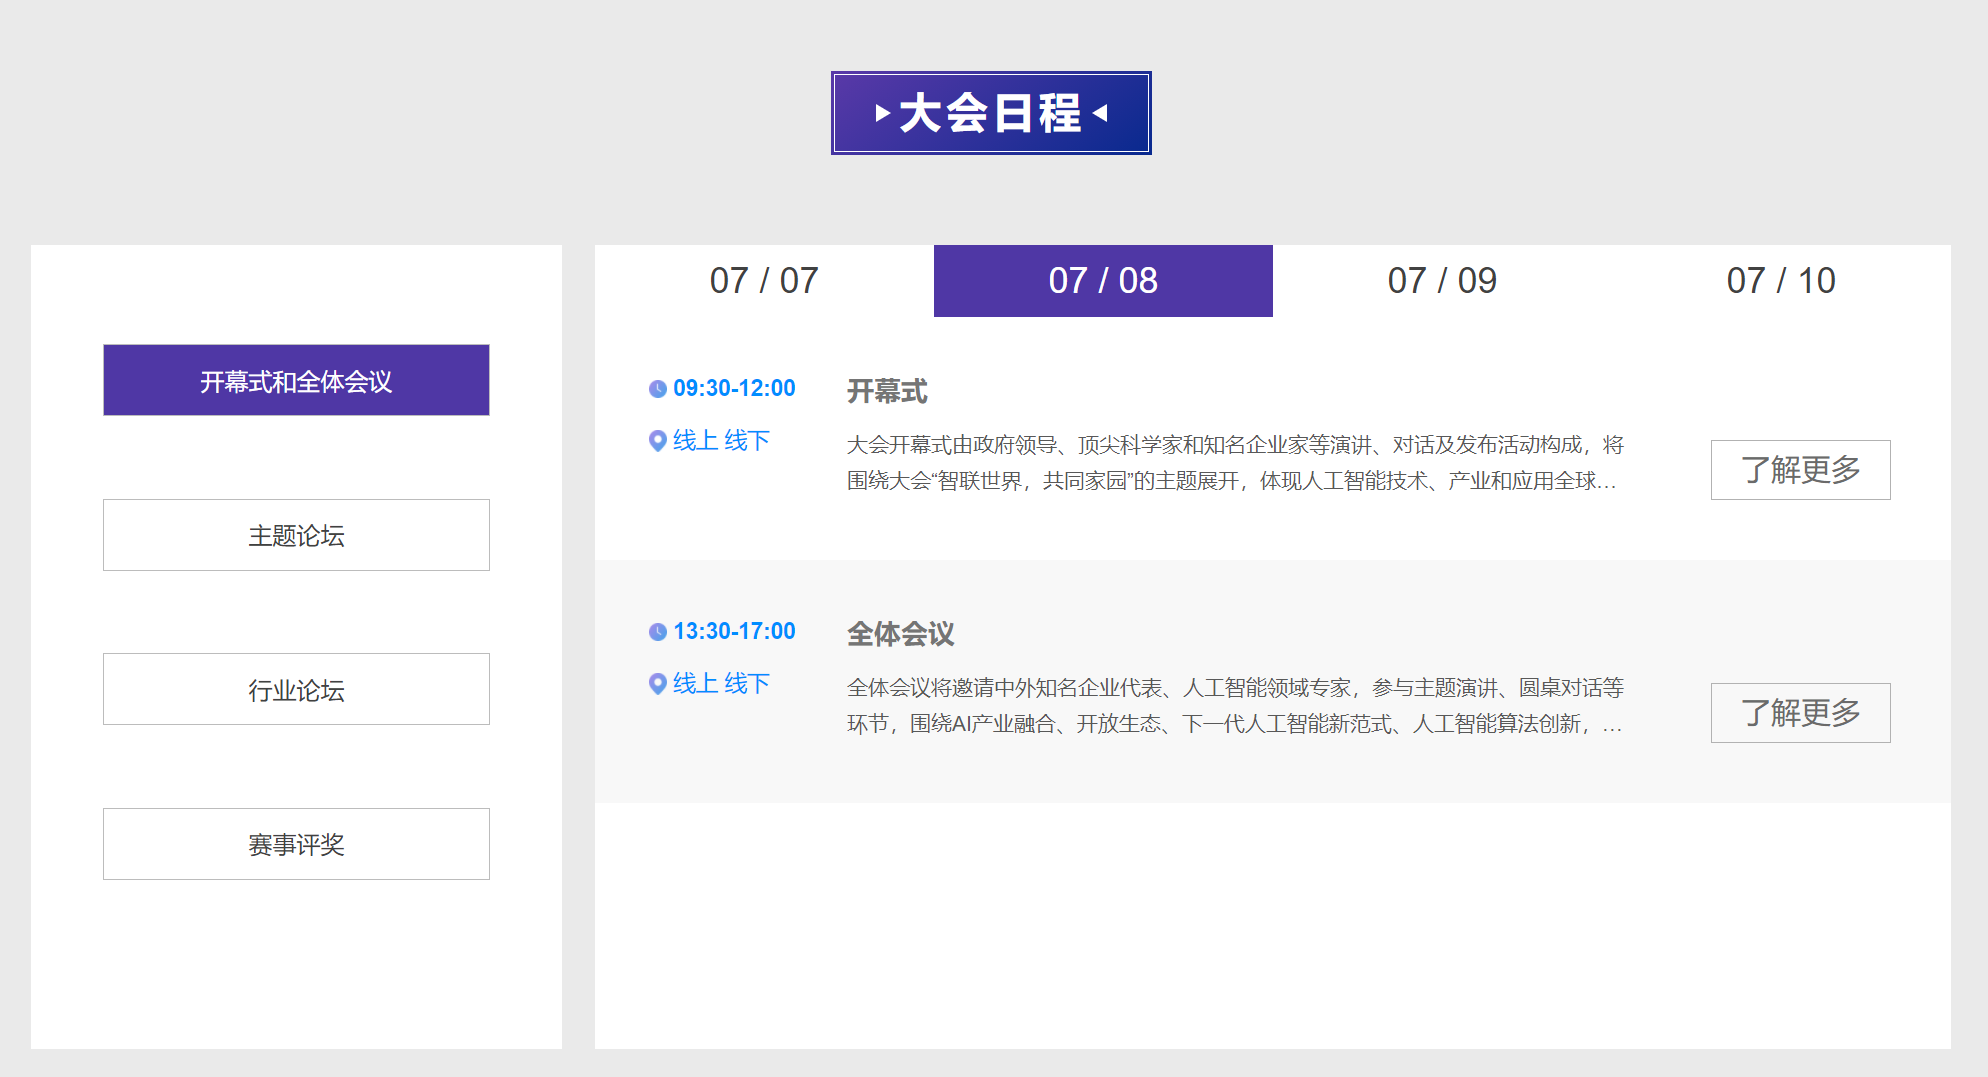Click the right-pointing triangle left of 大会日程
1988x1077 pixels.
point(882,113)
